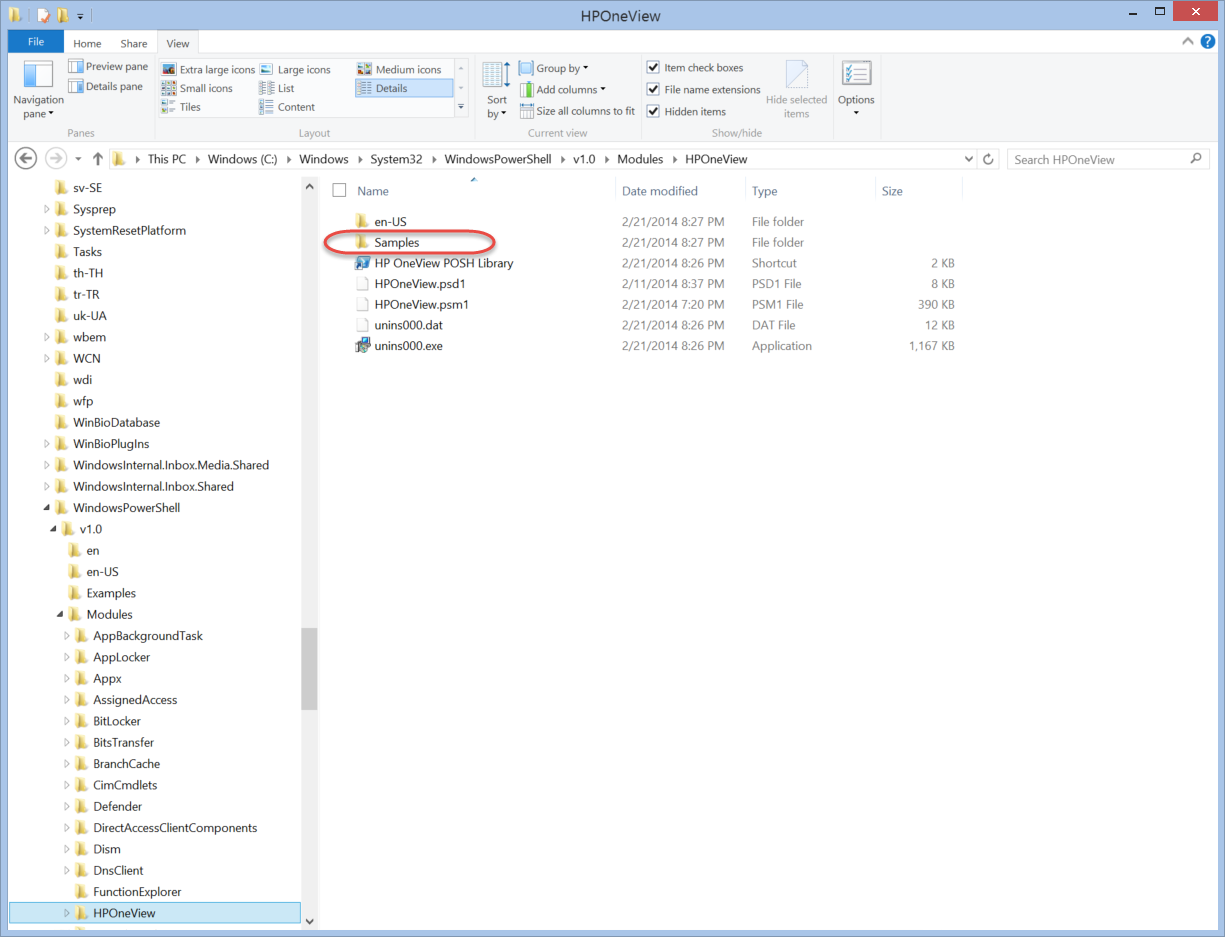Tick the select-all checkbox beside Name
The width and height of the screenshot is (1225, 937).
[339, 190]
